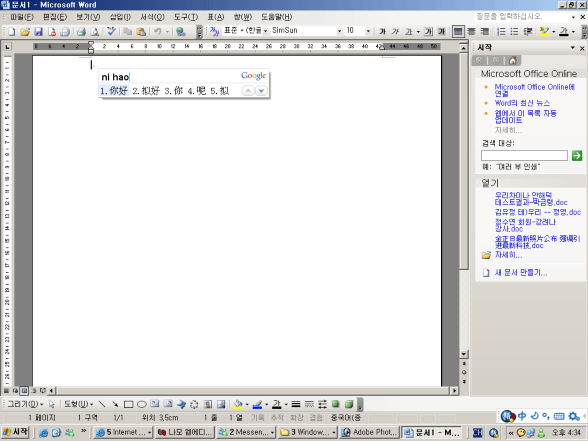The image size is (588, 441).
Task: Click the 3-D Style green cube icon
Action: [x=349, y=404]
